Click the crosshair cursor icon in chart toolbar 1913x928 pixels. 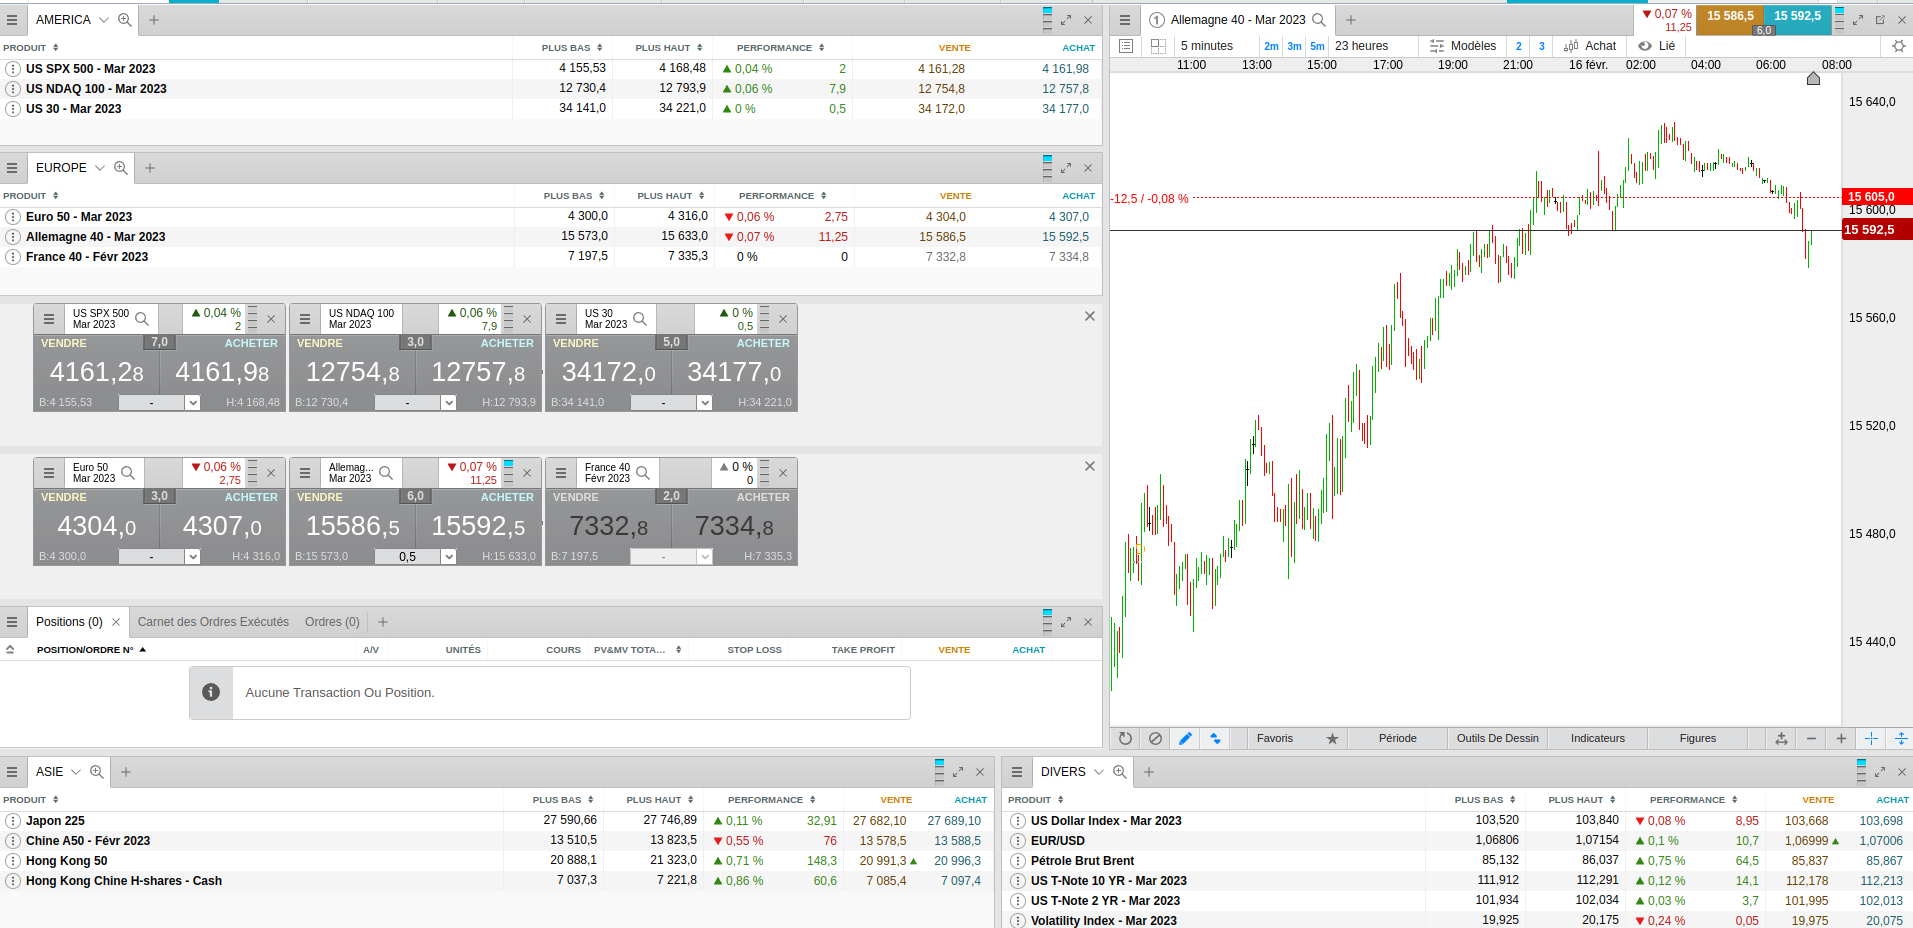tap(1871, 738)
